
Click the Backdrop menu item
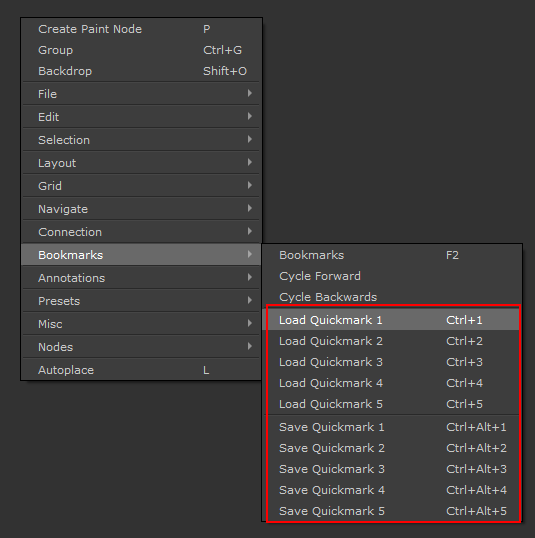click(141, 71)
